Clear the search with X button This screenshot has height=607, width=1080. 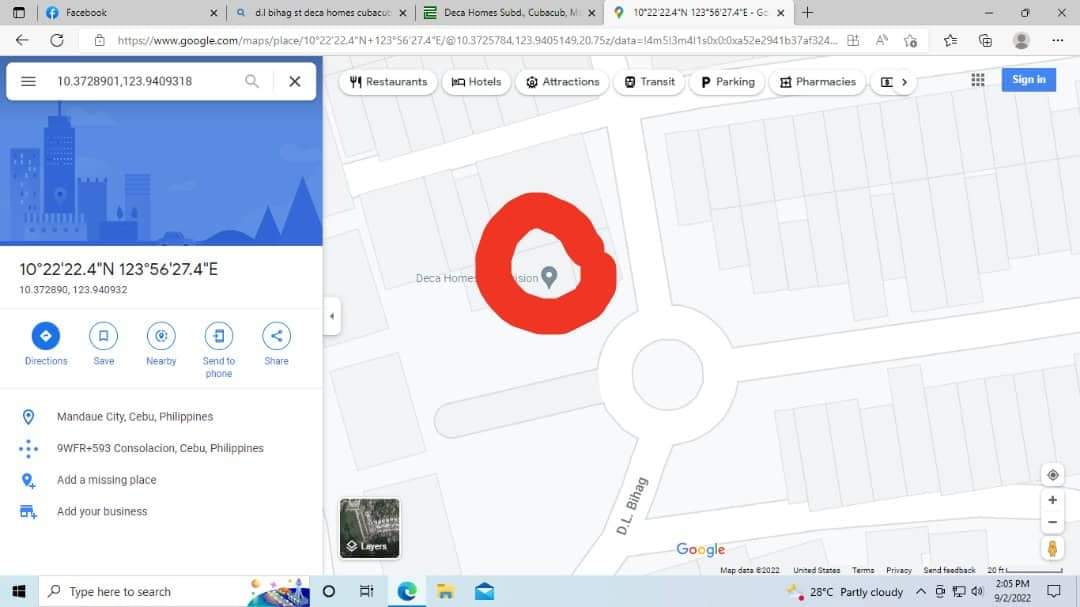click(295, 82)
